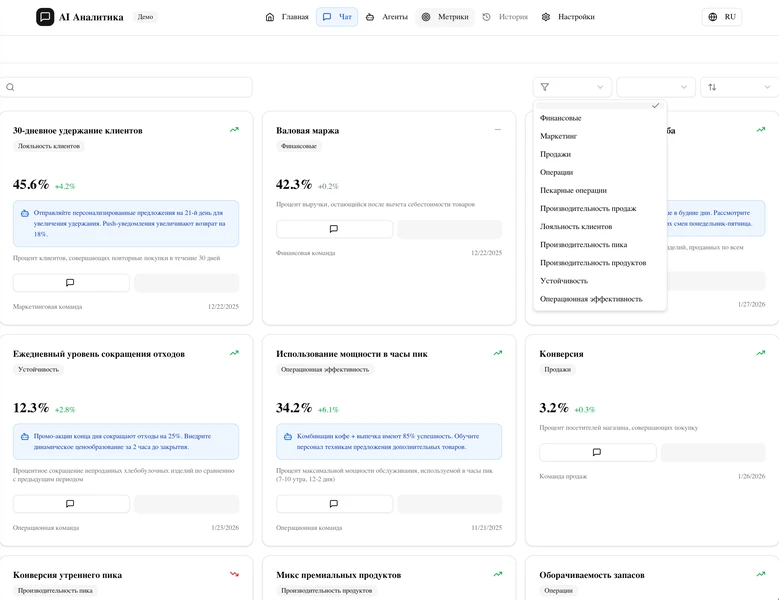Screen dimensions: 779x600
Task: Click trend icon on Микс премиальных продуктов
Action: point(497,574)
